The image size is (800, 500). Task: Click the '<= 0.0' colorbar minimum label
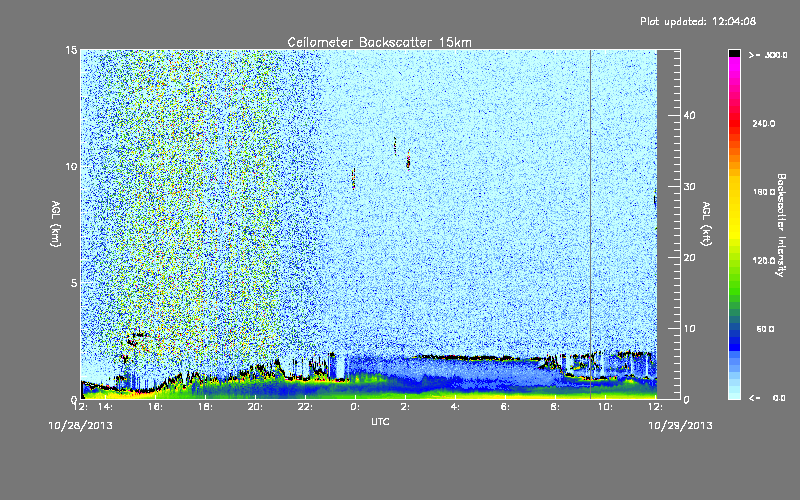[767, 398]
